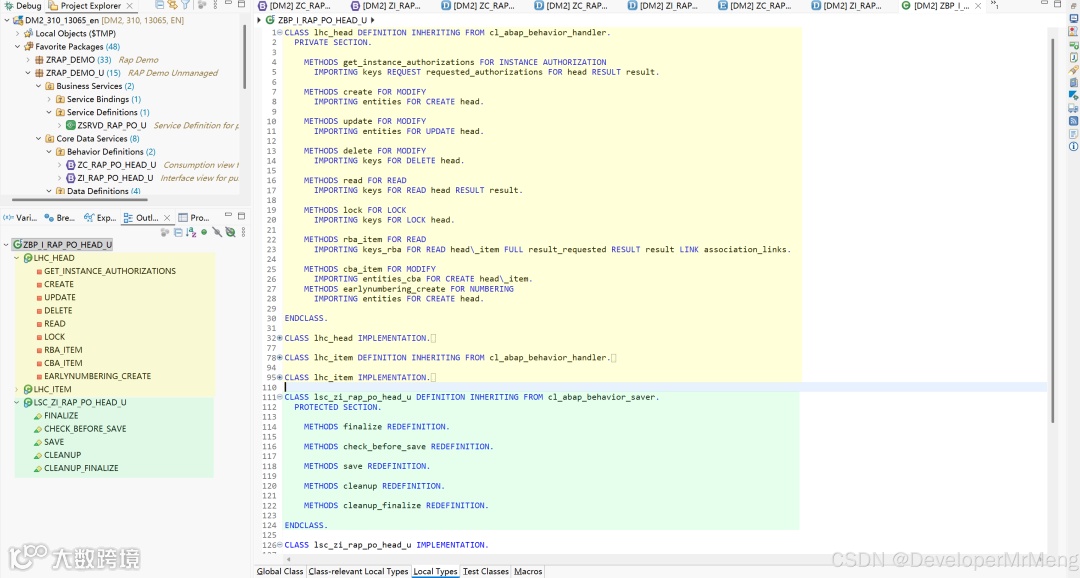
Task: Toggle Link with Editor in Project Explorer
Action: [172, 5]
